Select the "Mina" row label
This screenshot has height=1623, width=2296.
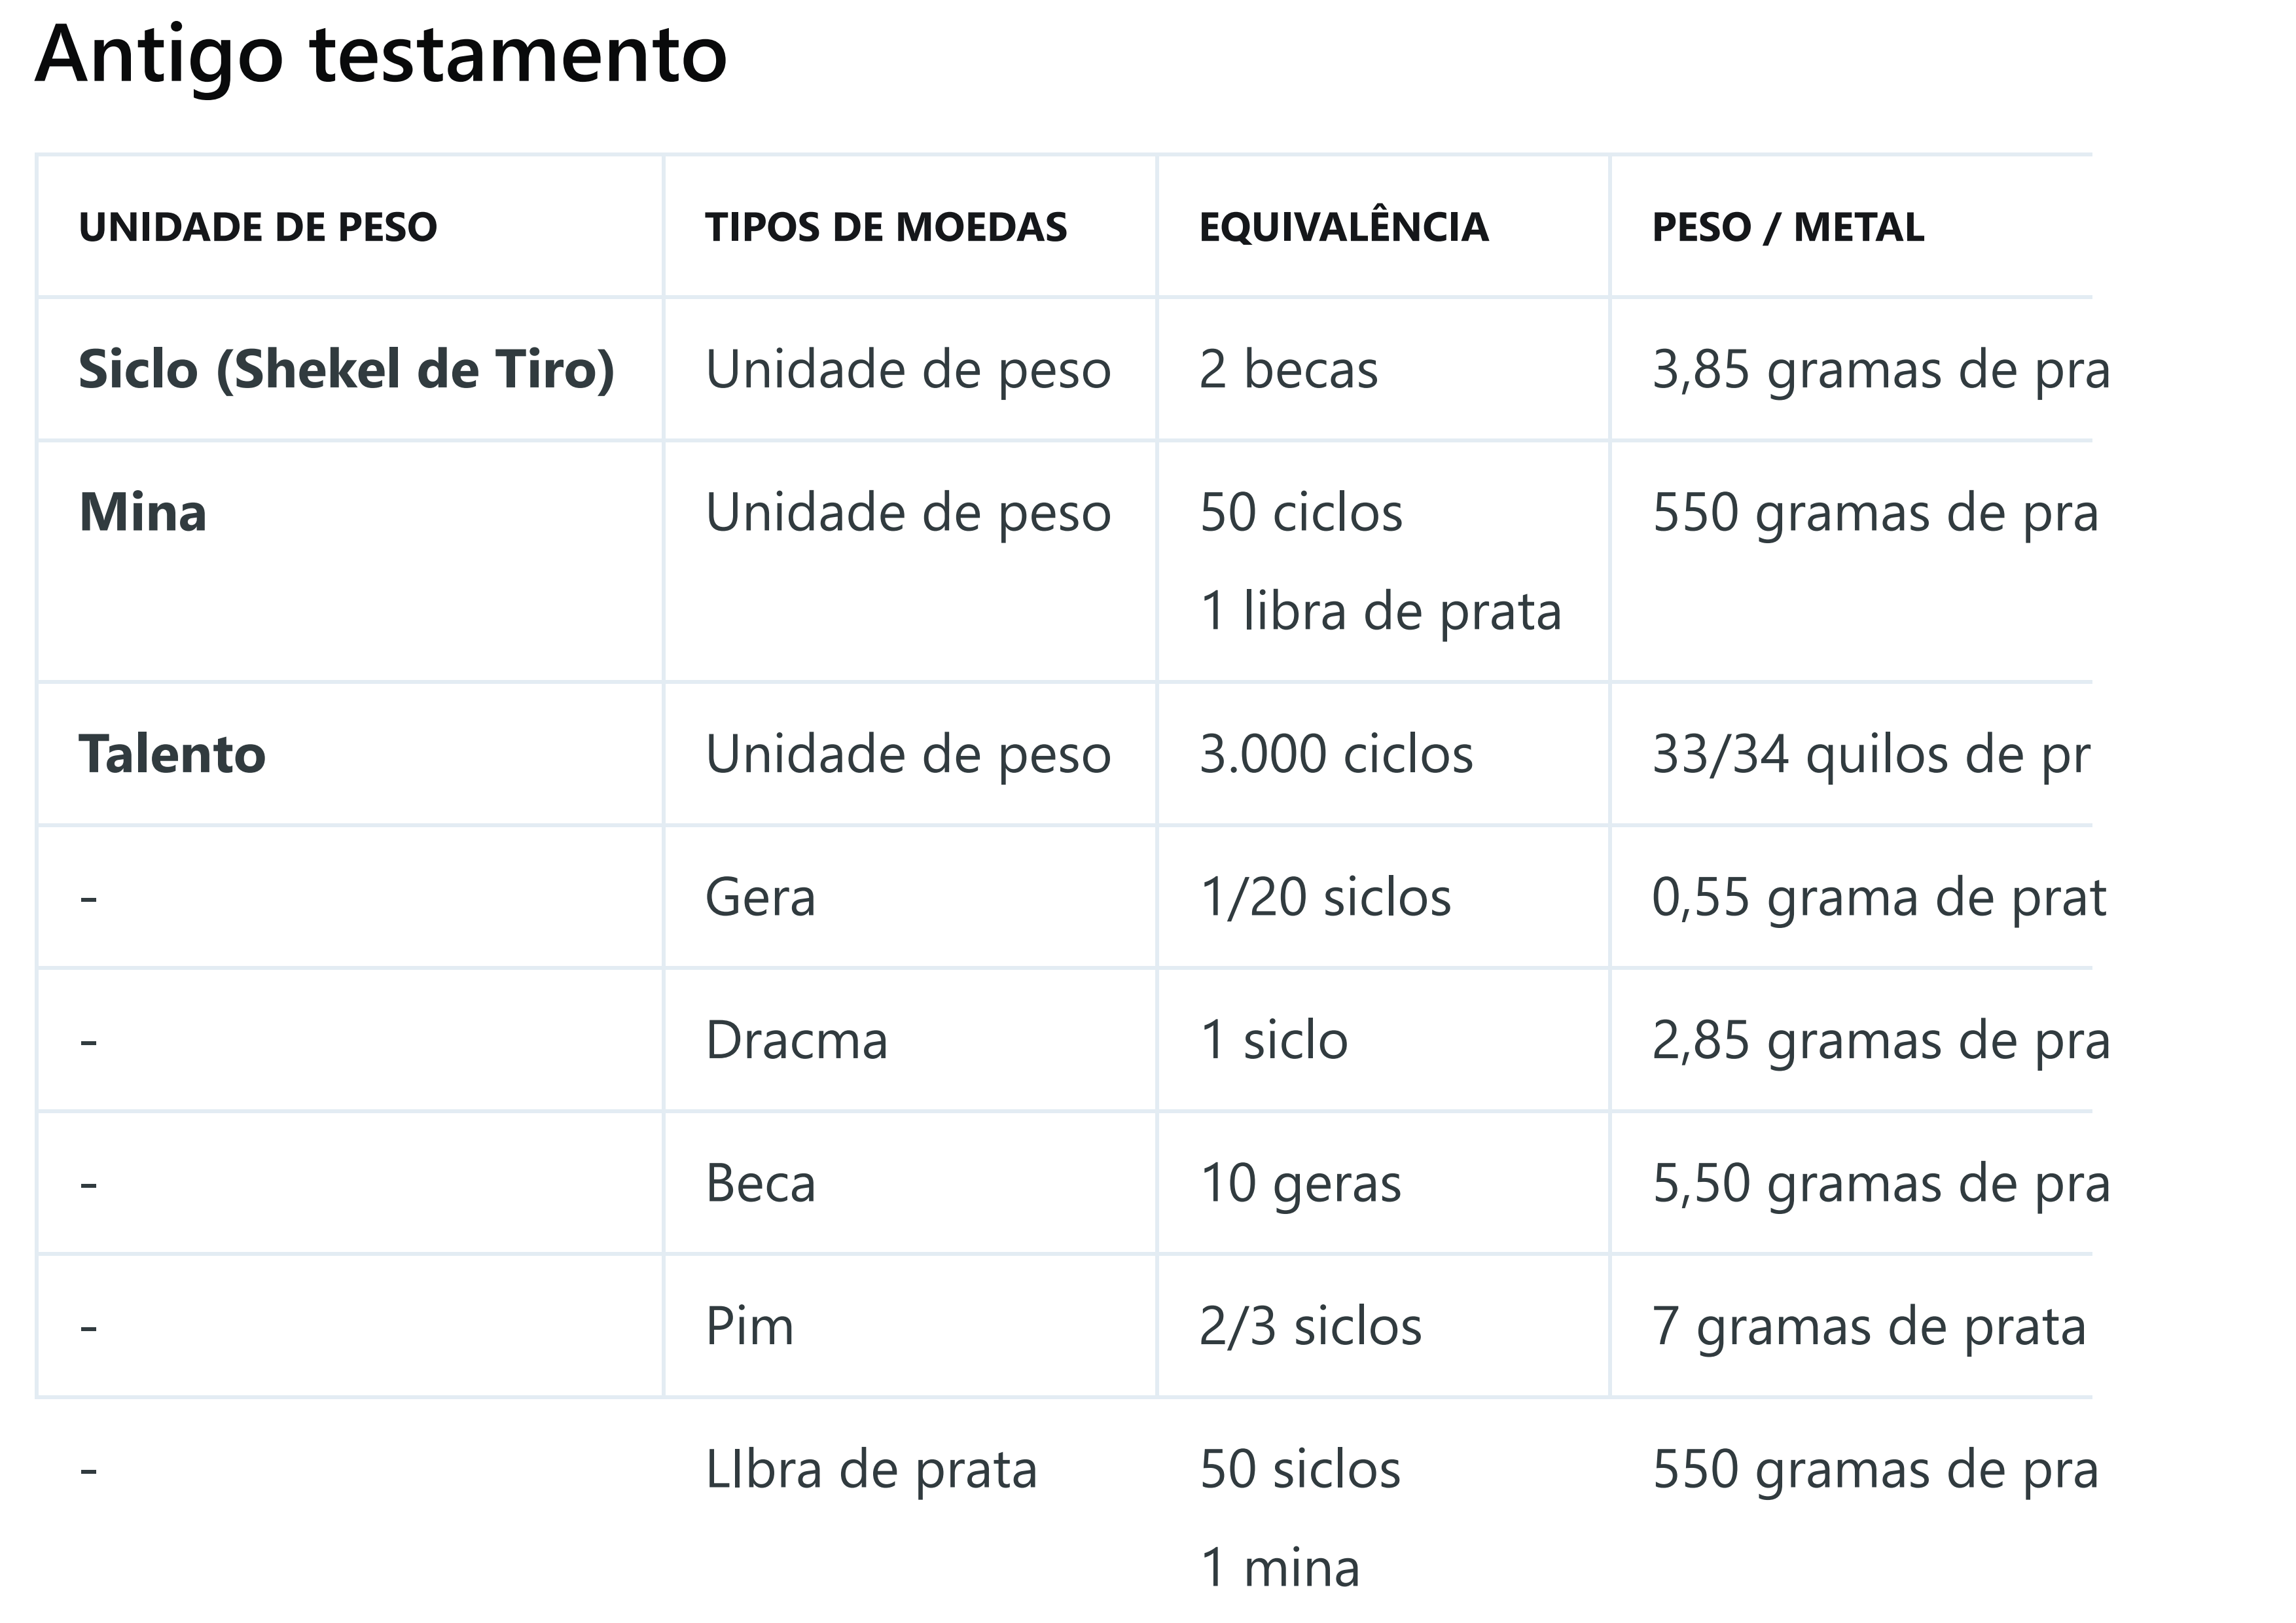click(x=143, y=513)
